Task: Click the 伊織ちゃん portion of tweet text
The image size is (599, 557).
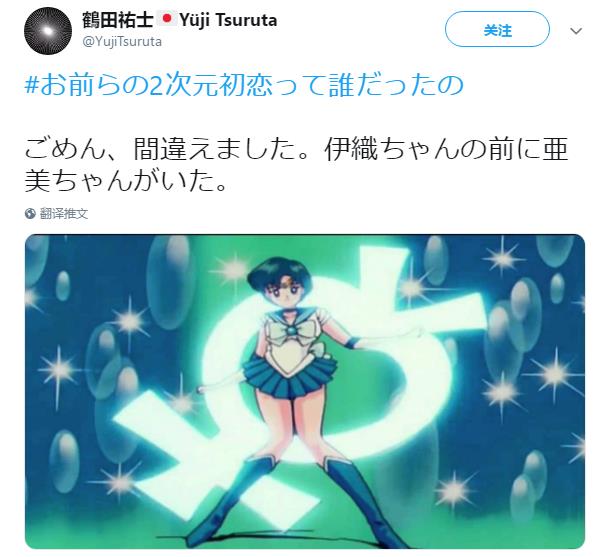Action: pos(390,149)
